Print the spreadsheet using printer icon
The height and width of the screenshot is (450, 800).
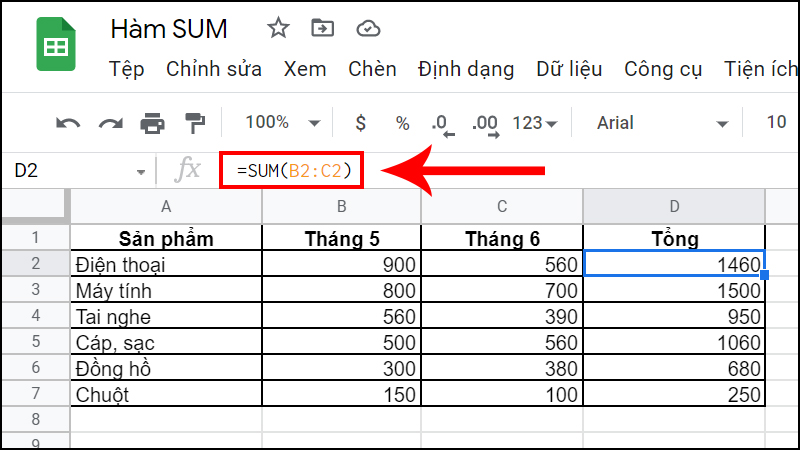pos(152,123)
